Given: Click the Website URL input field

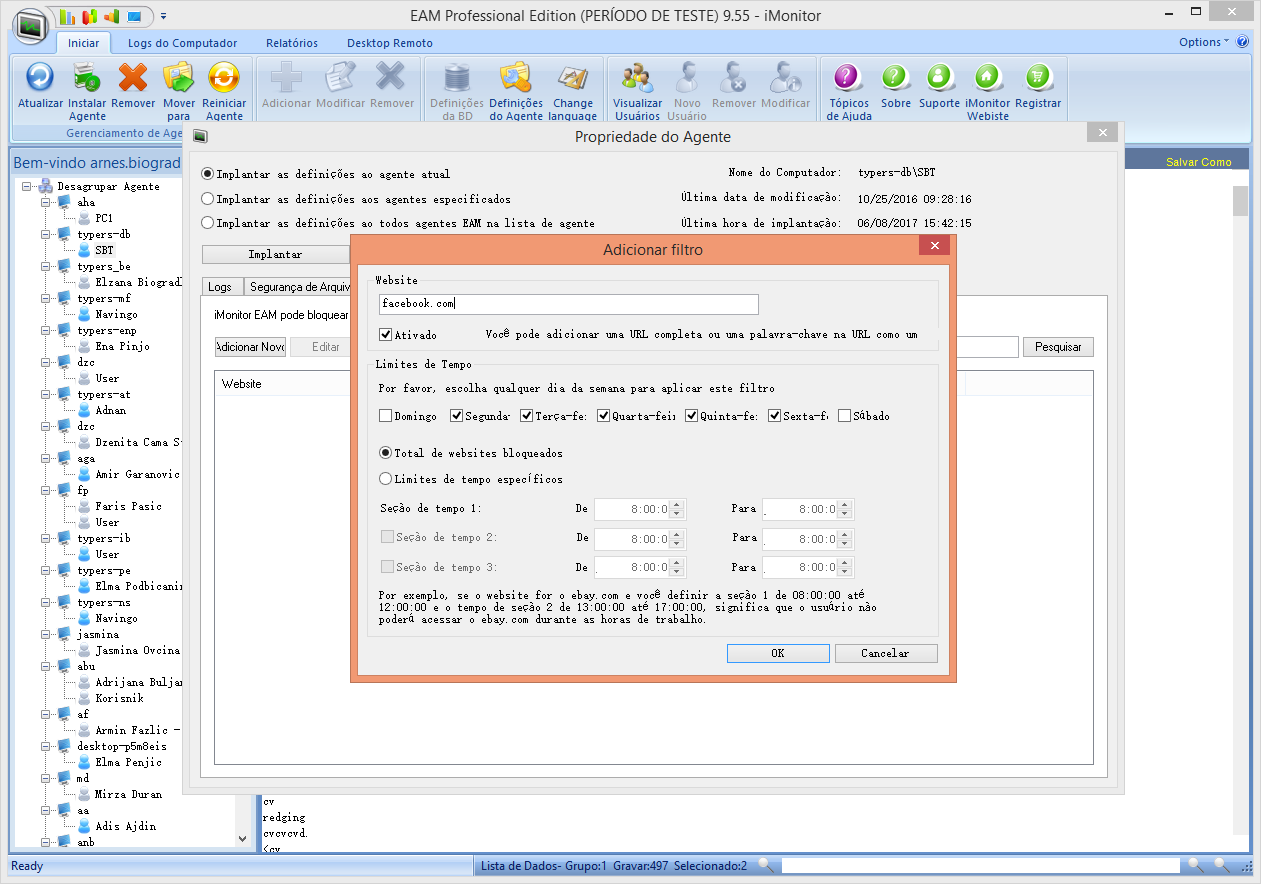Looking at the screenshot, I should click(568, 304).
